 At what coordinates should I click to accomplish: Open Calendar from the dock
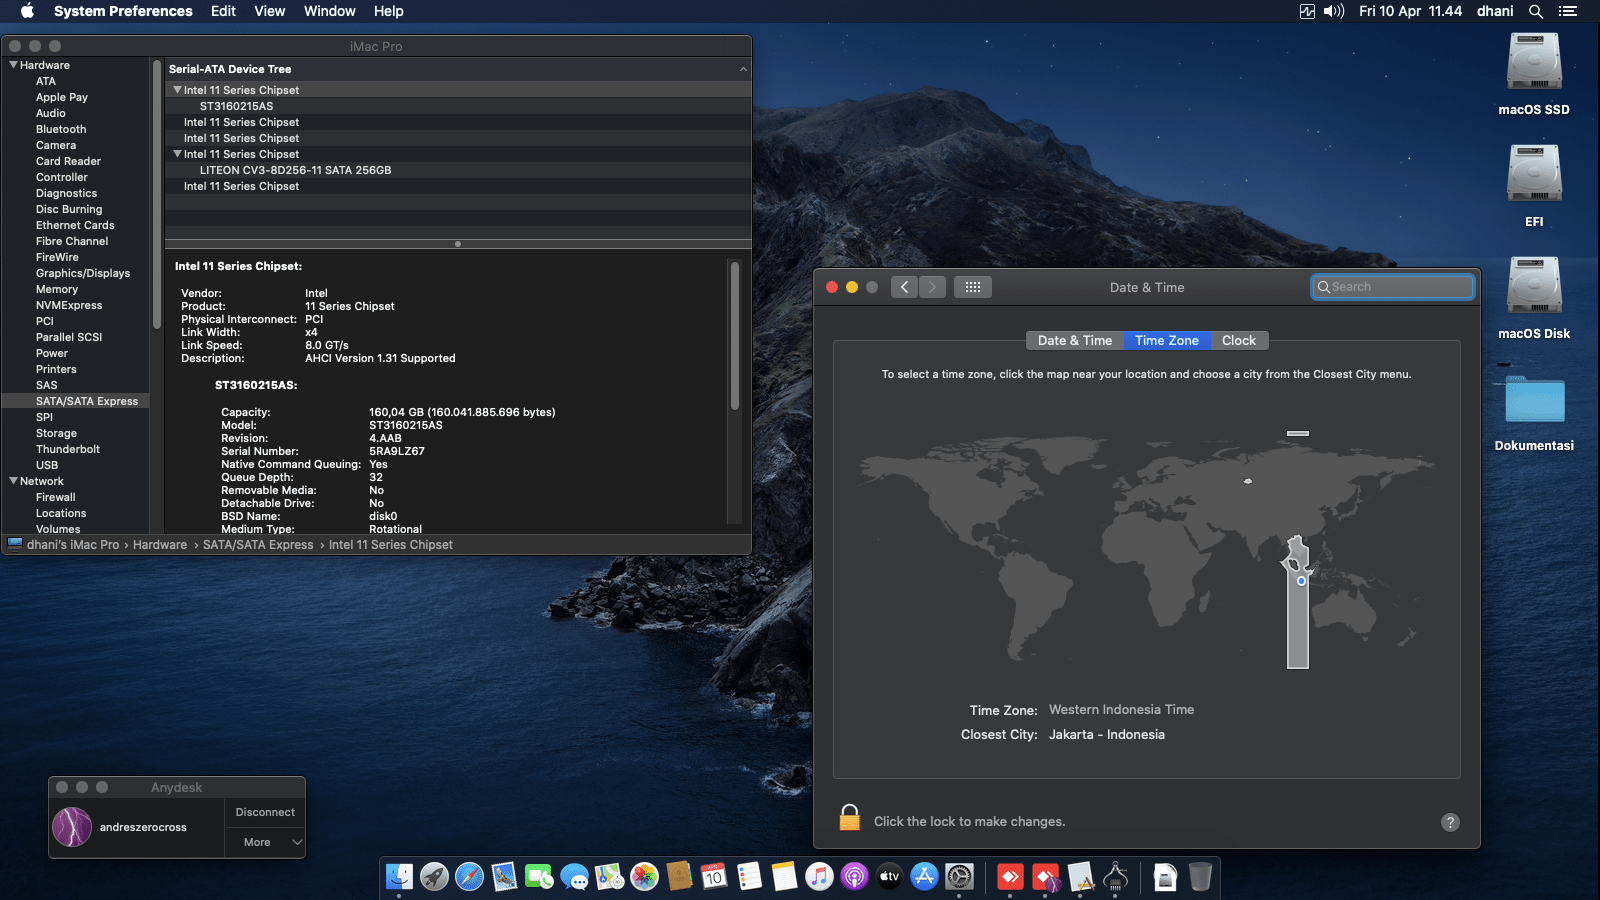tap(714, 877)
